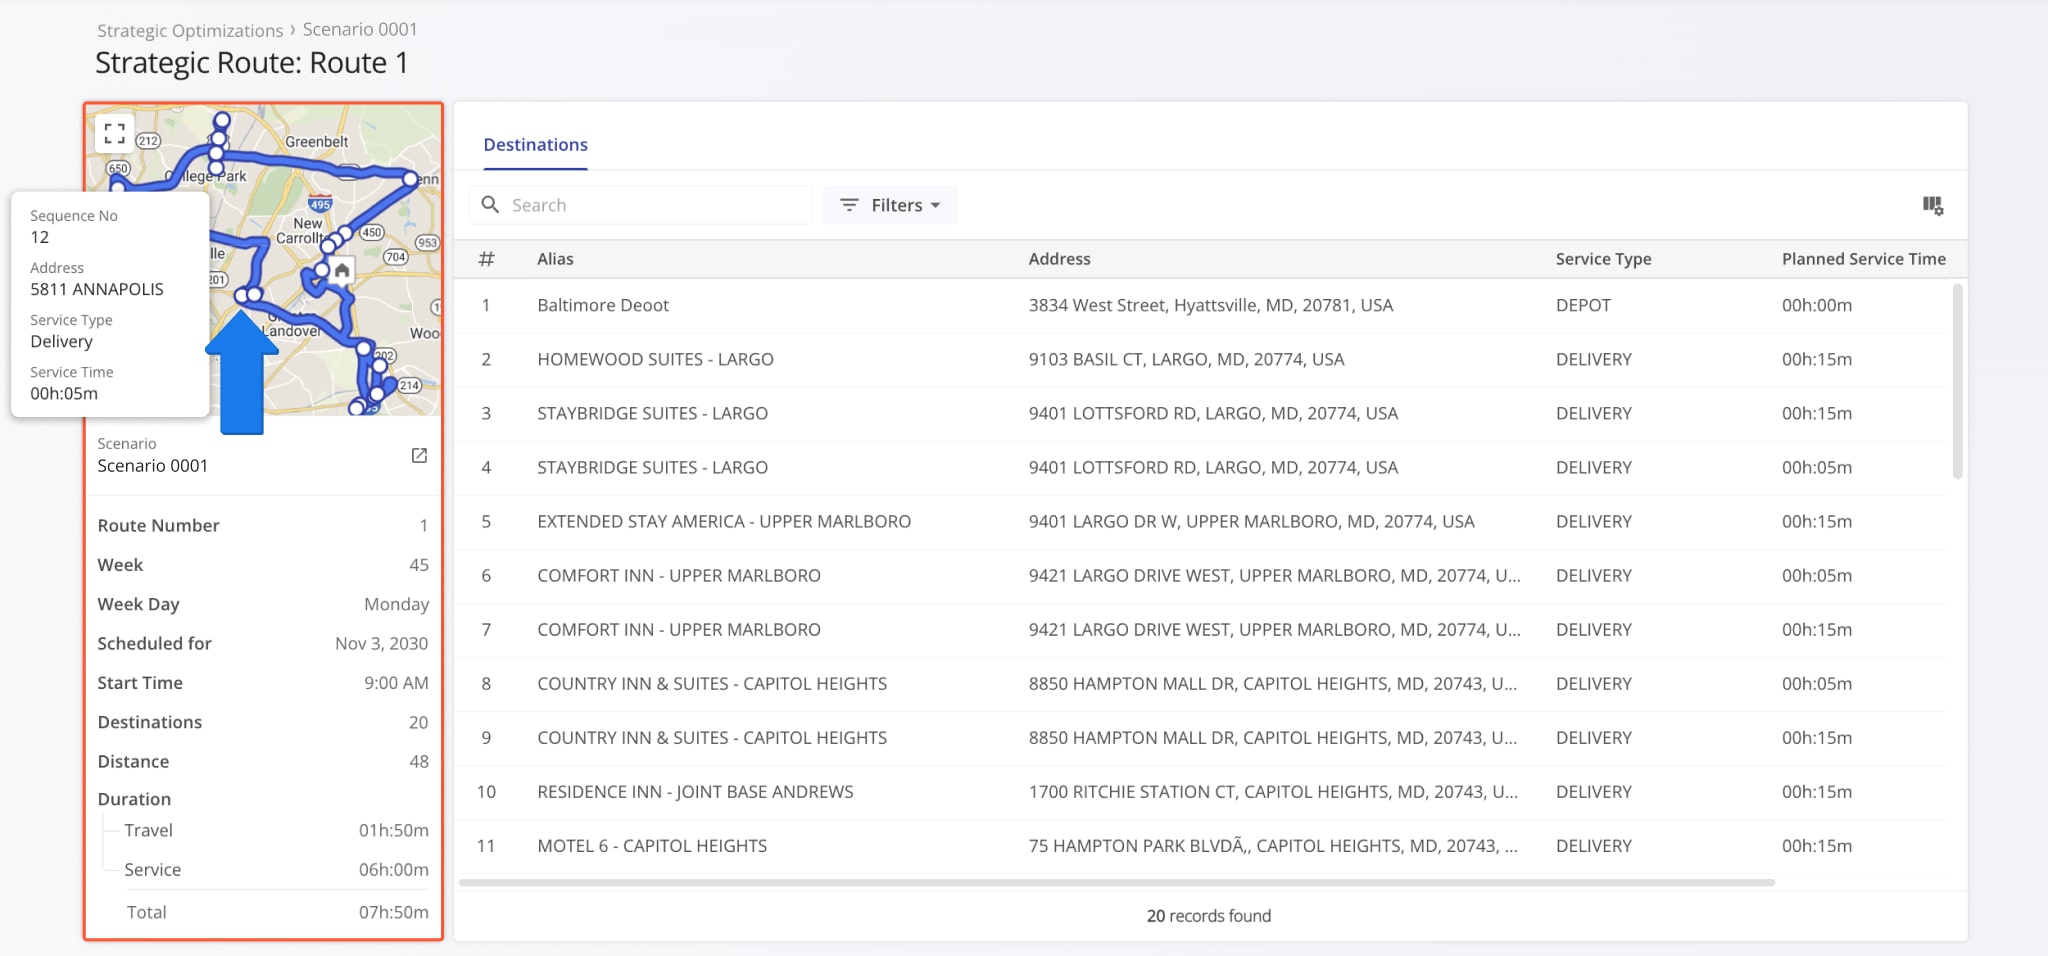Click the Greenbelt area stop marker on map
Screen dimensions: 2048x956
click(x=410, y=179)
